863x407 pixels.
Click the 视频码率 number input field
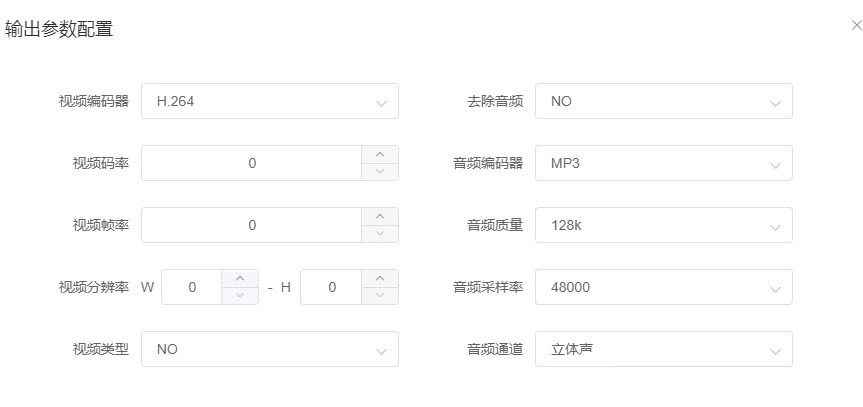[252, 163]
